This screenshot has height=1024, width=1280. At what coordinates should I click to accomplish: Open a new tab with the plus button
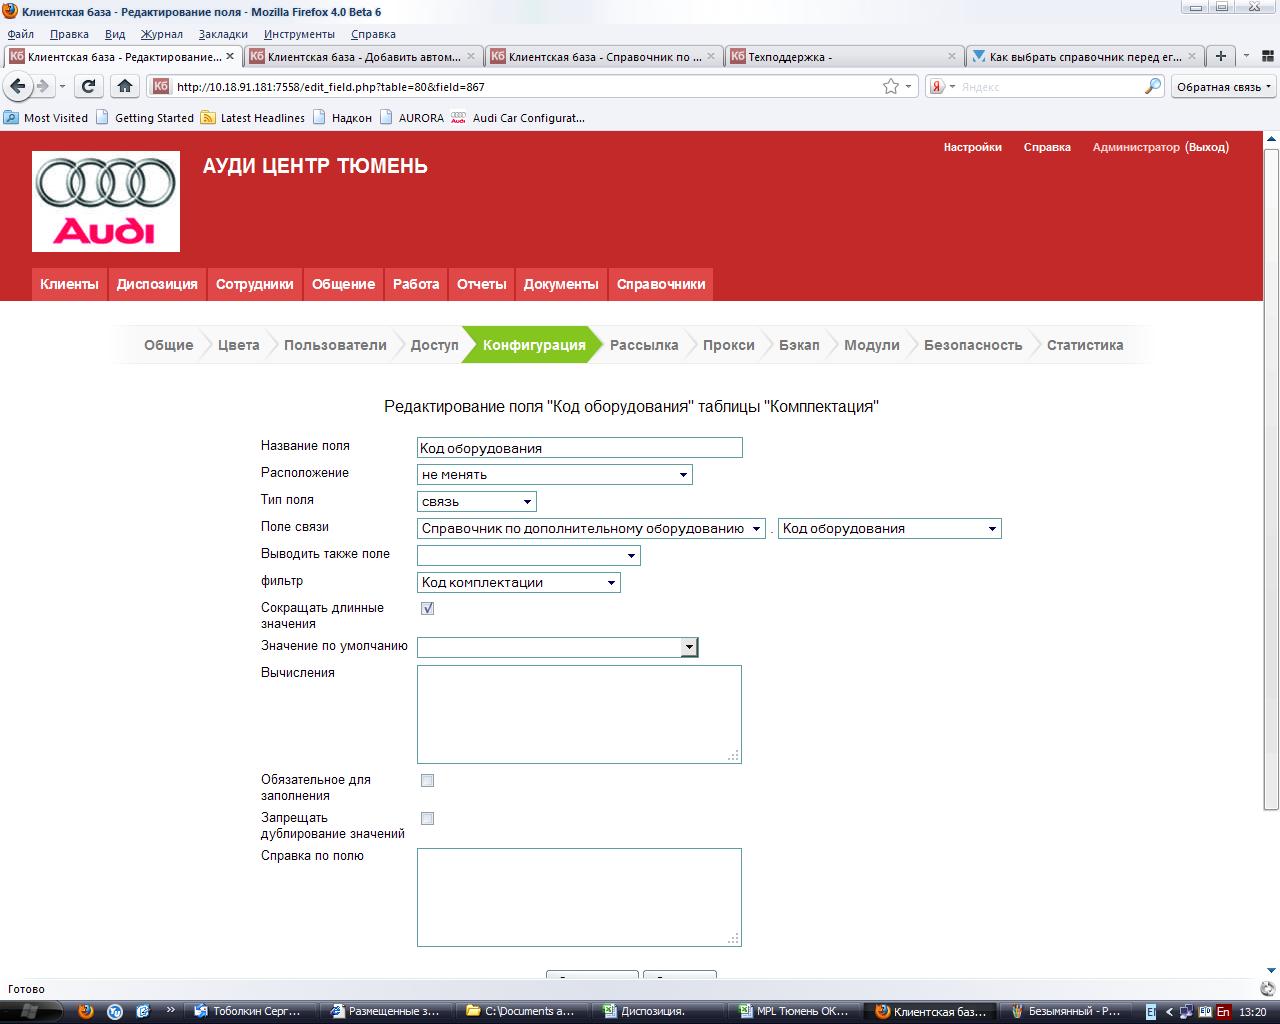1220,56
